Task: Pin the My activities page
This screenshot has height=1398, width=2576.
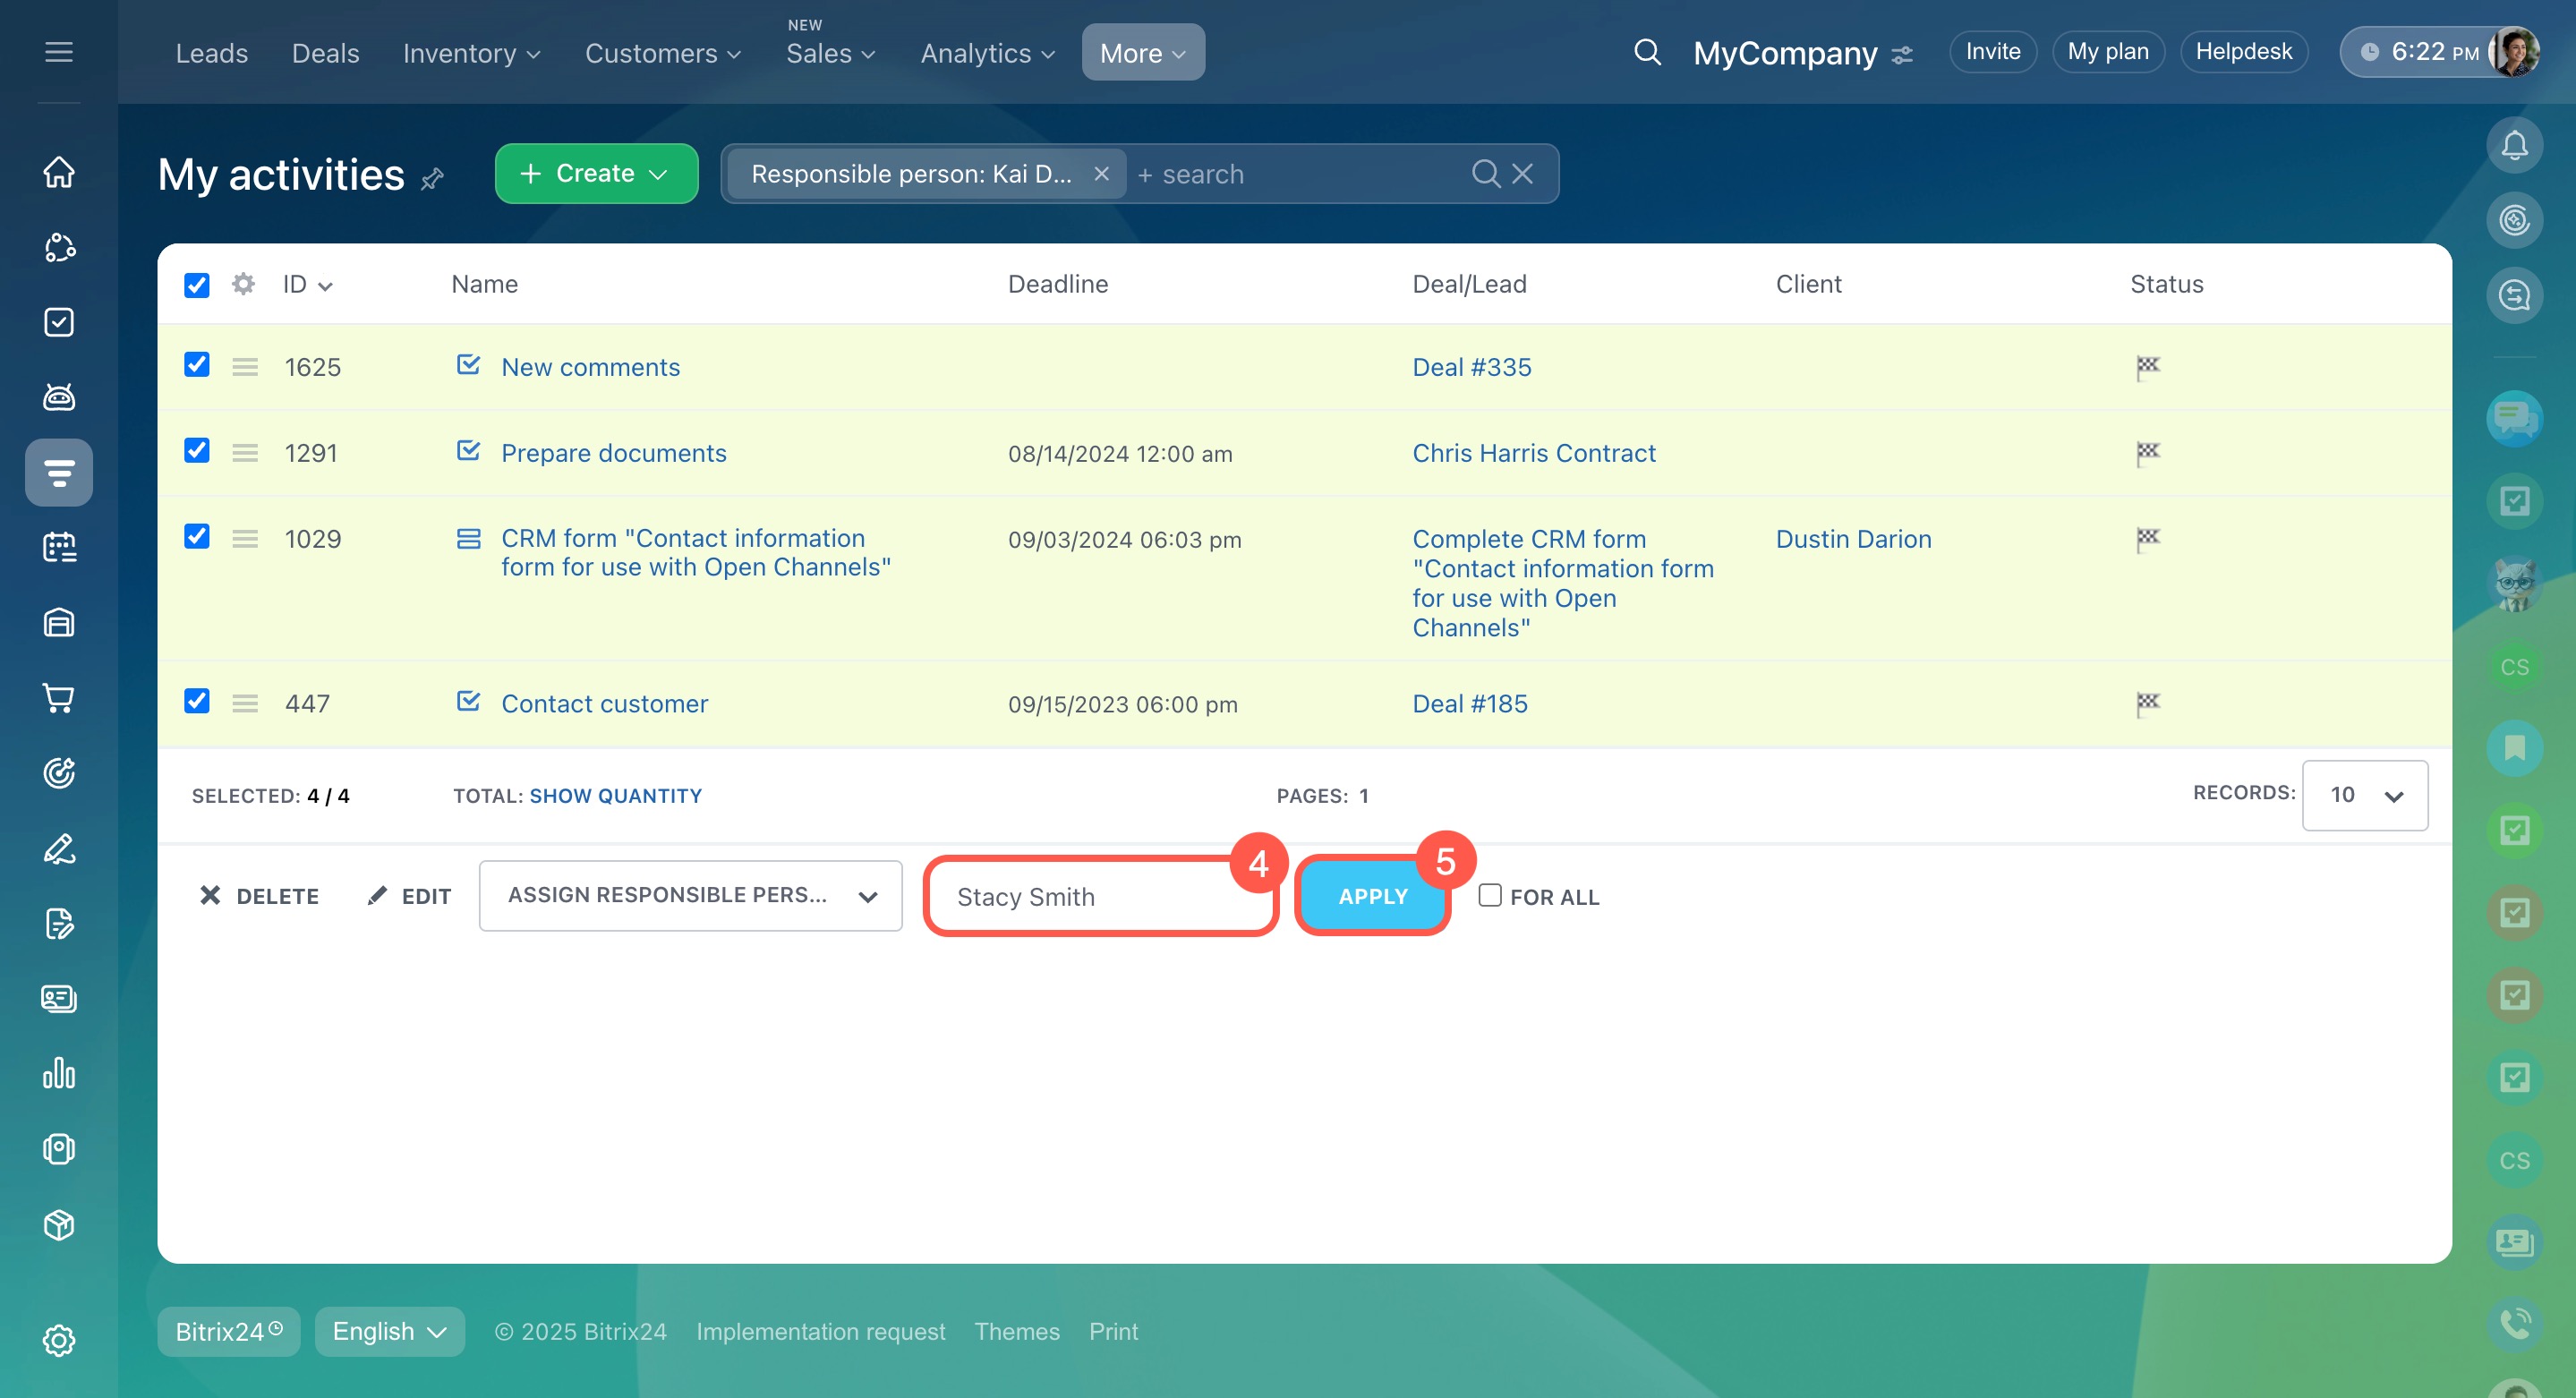Action: pos(432,180)
